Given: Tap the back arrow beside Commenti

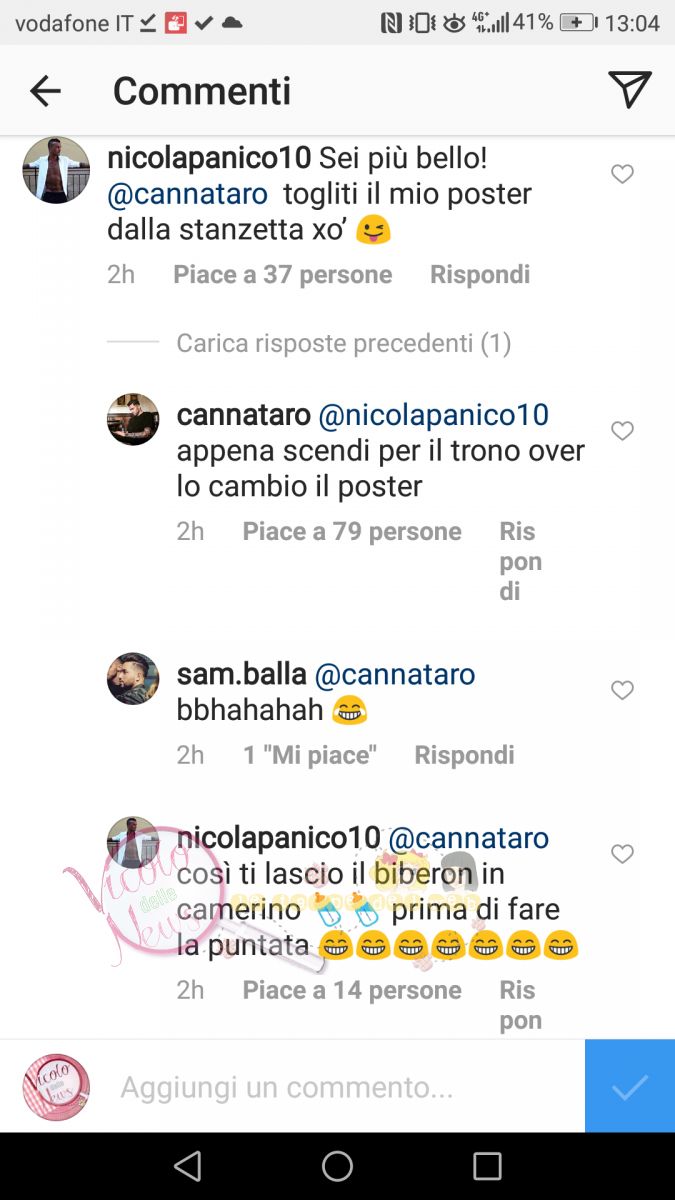Looking at the screenshot, I should [45, 91].
